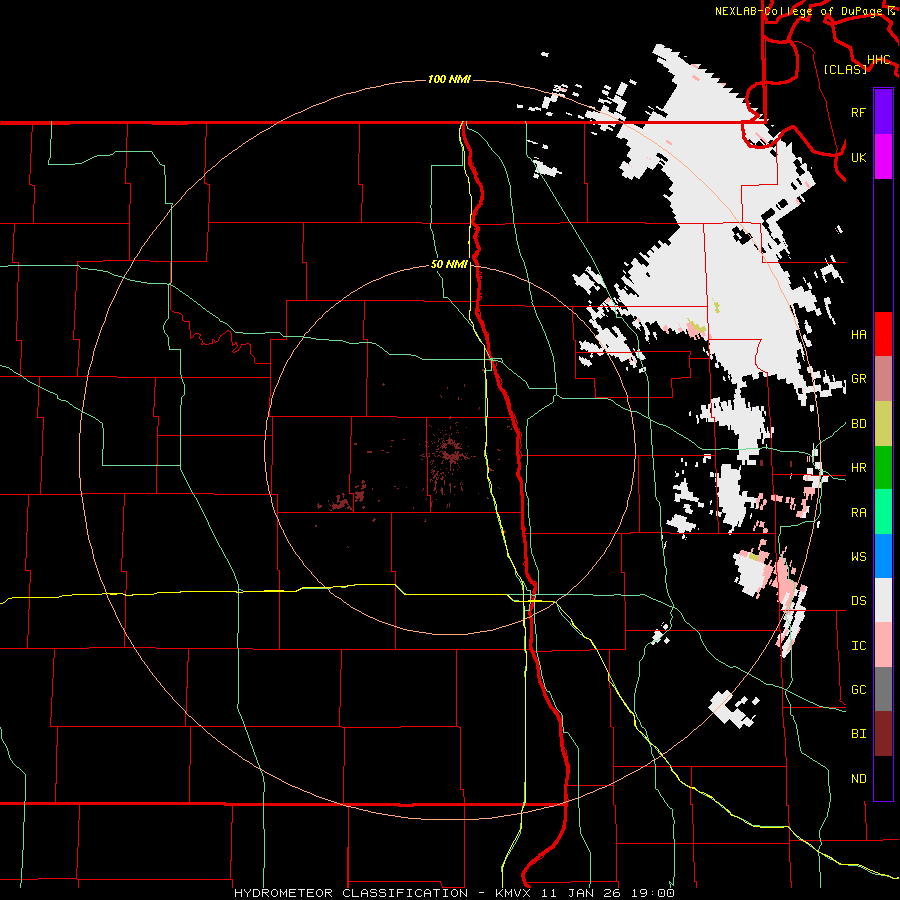Click the HA red legend swatch
Image resolution: width=900 pixels, height=900 pixels.
click(883, 334)
